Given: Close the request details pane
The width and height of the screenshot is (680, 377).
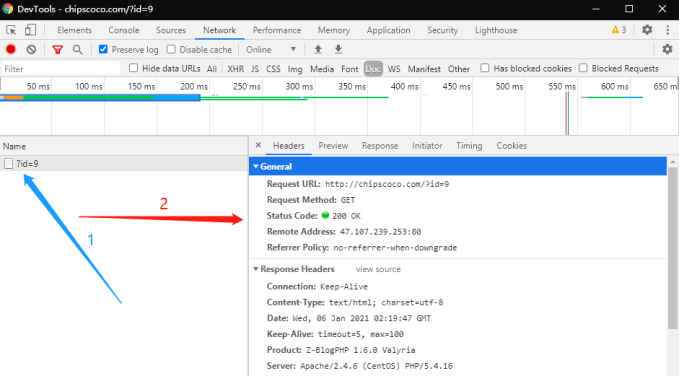Looking at the screenshot, I should pos(258,145).
